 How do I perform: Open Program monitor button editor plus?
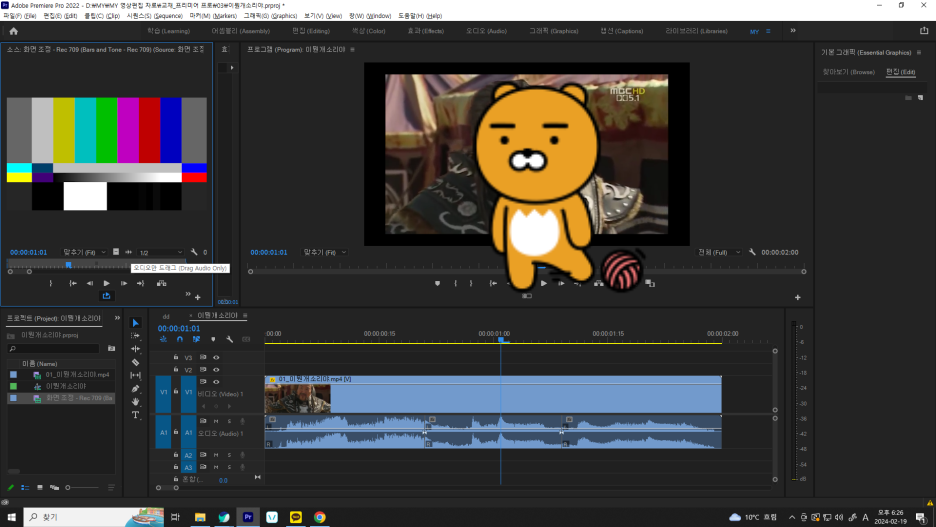798,297
